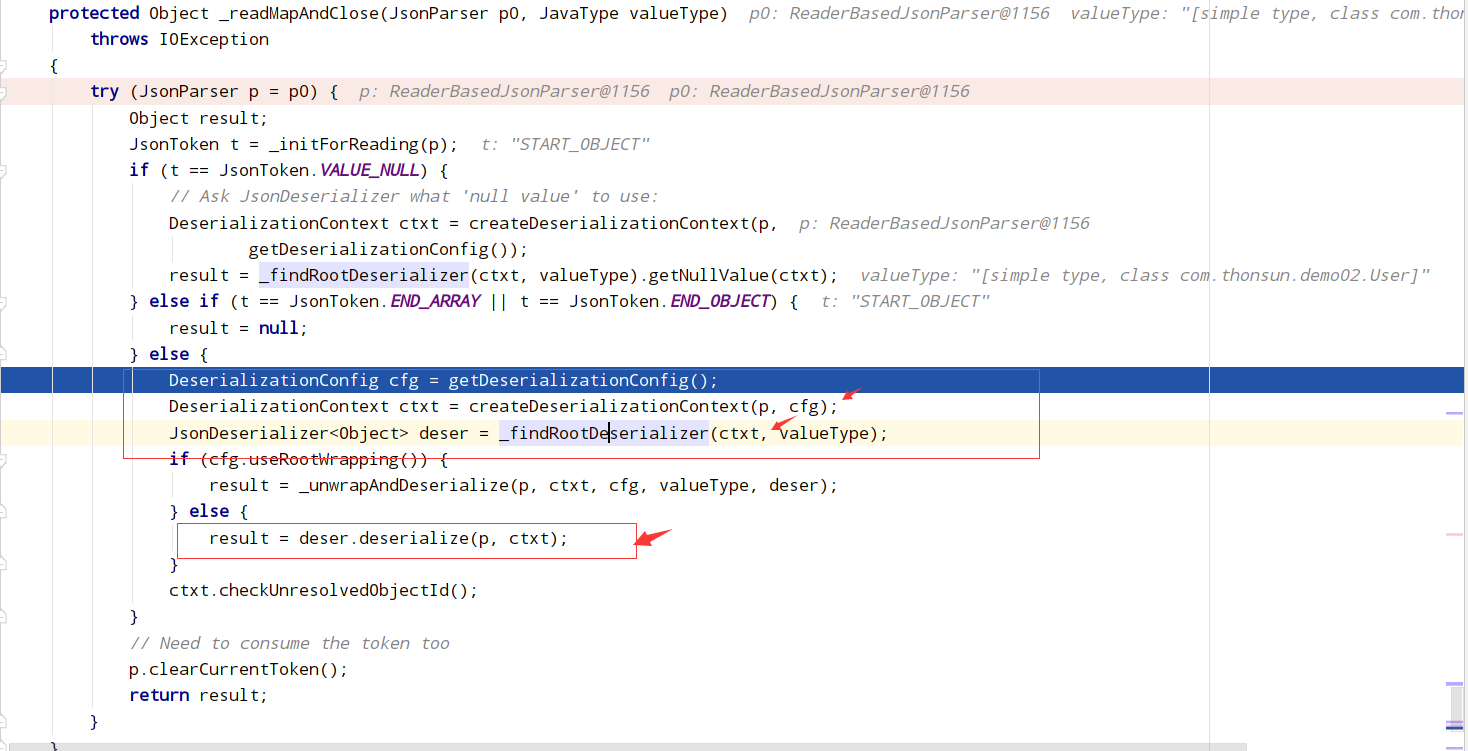The height and width of the screenshot is (751, 1468).
Task: Click the 'Need to consume the token too' comment
Action: point(290,643)
